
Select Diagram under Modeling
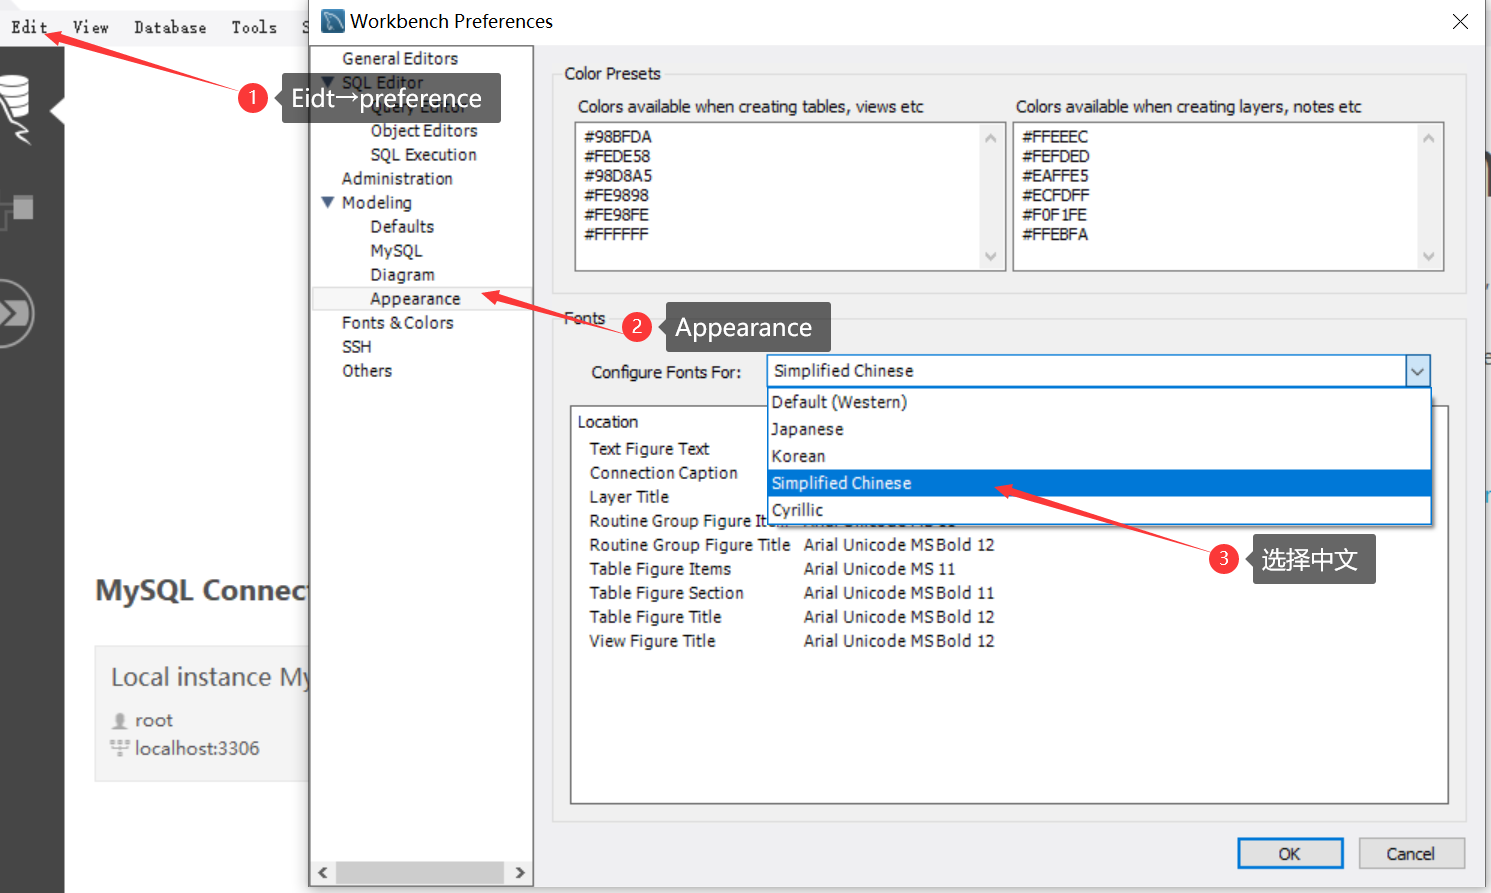(402, 275)
